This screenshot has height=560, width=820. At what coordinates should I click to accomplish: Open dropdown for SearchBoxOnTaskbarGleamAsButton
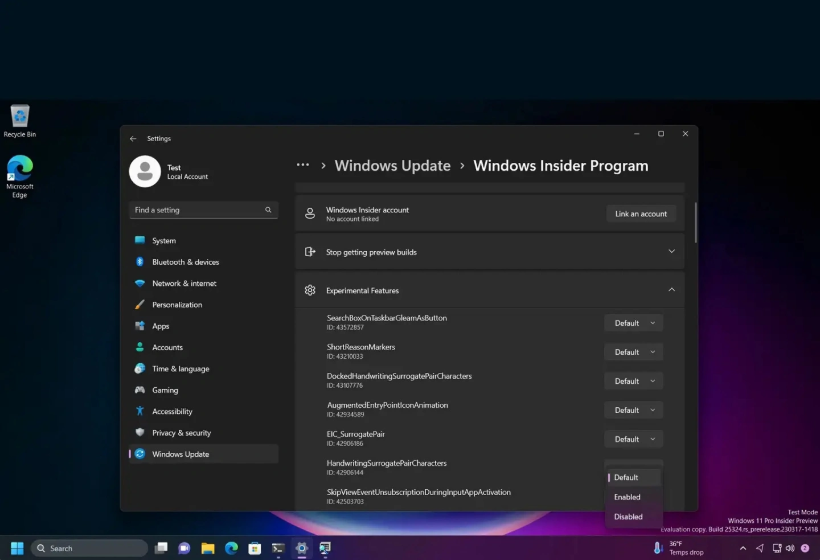click(x=633, y=323)
